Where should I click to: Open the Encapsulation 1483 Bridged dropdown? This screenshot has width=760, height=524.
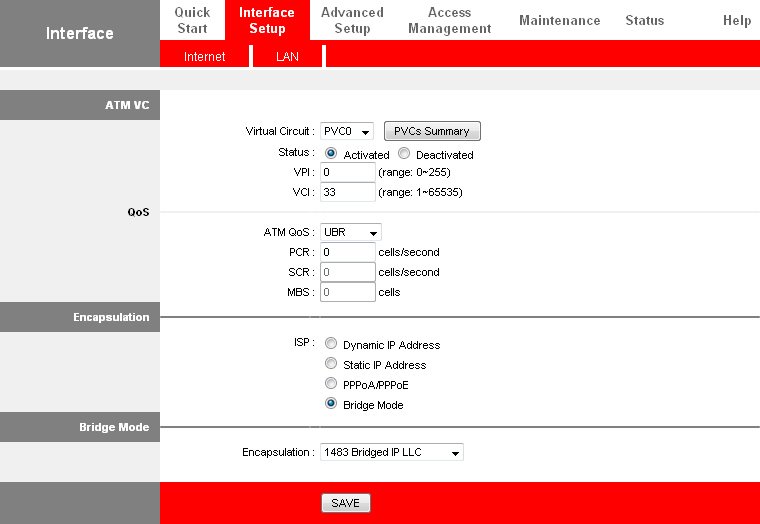[x=392, y=453]
